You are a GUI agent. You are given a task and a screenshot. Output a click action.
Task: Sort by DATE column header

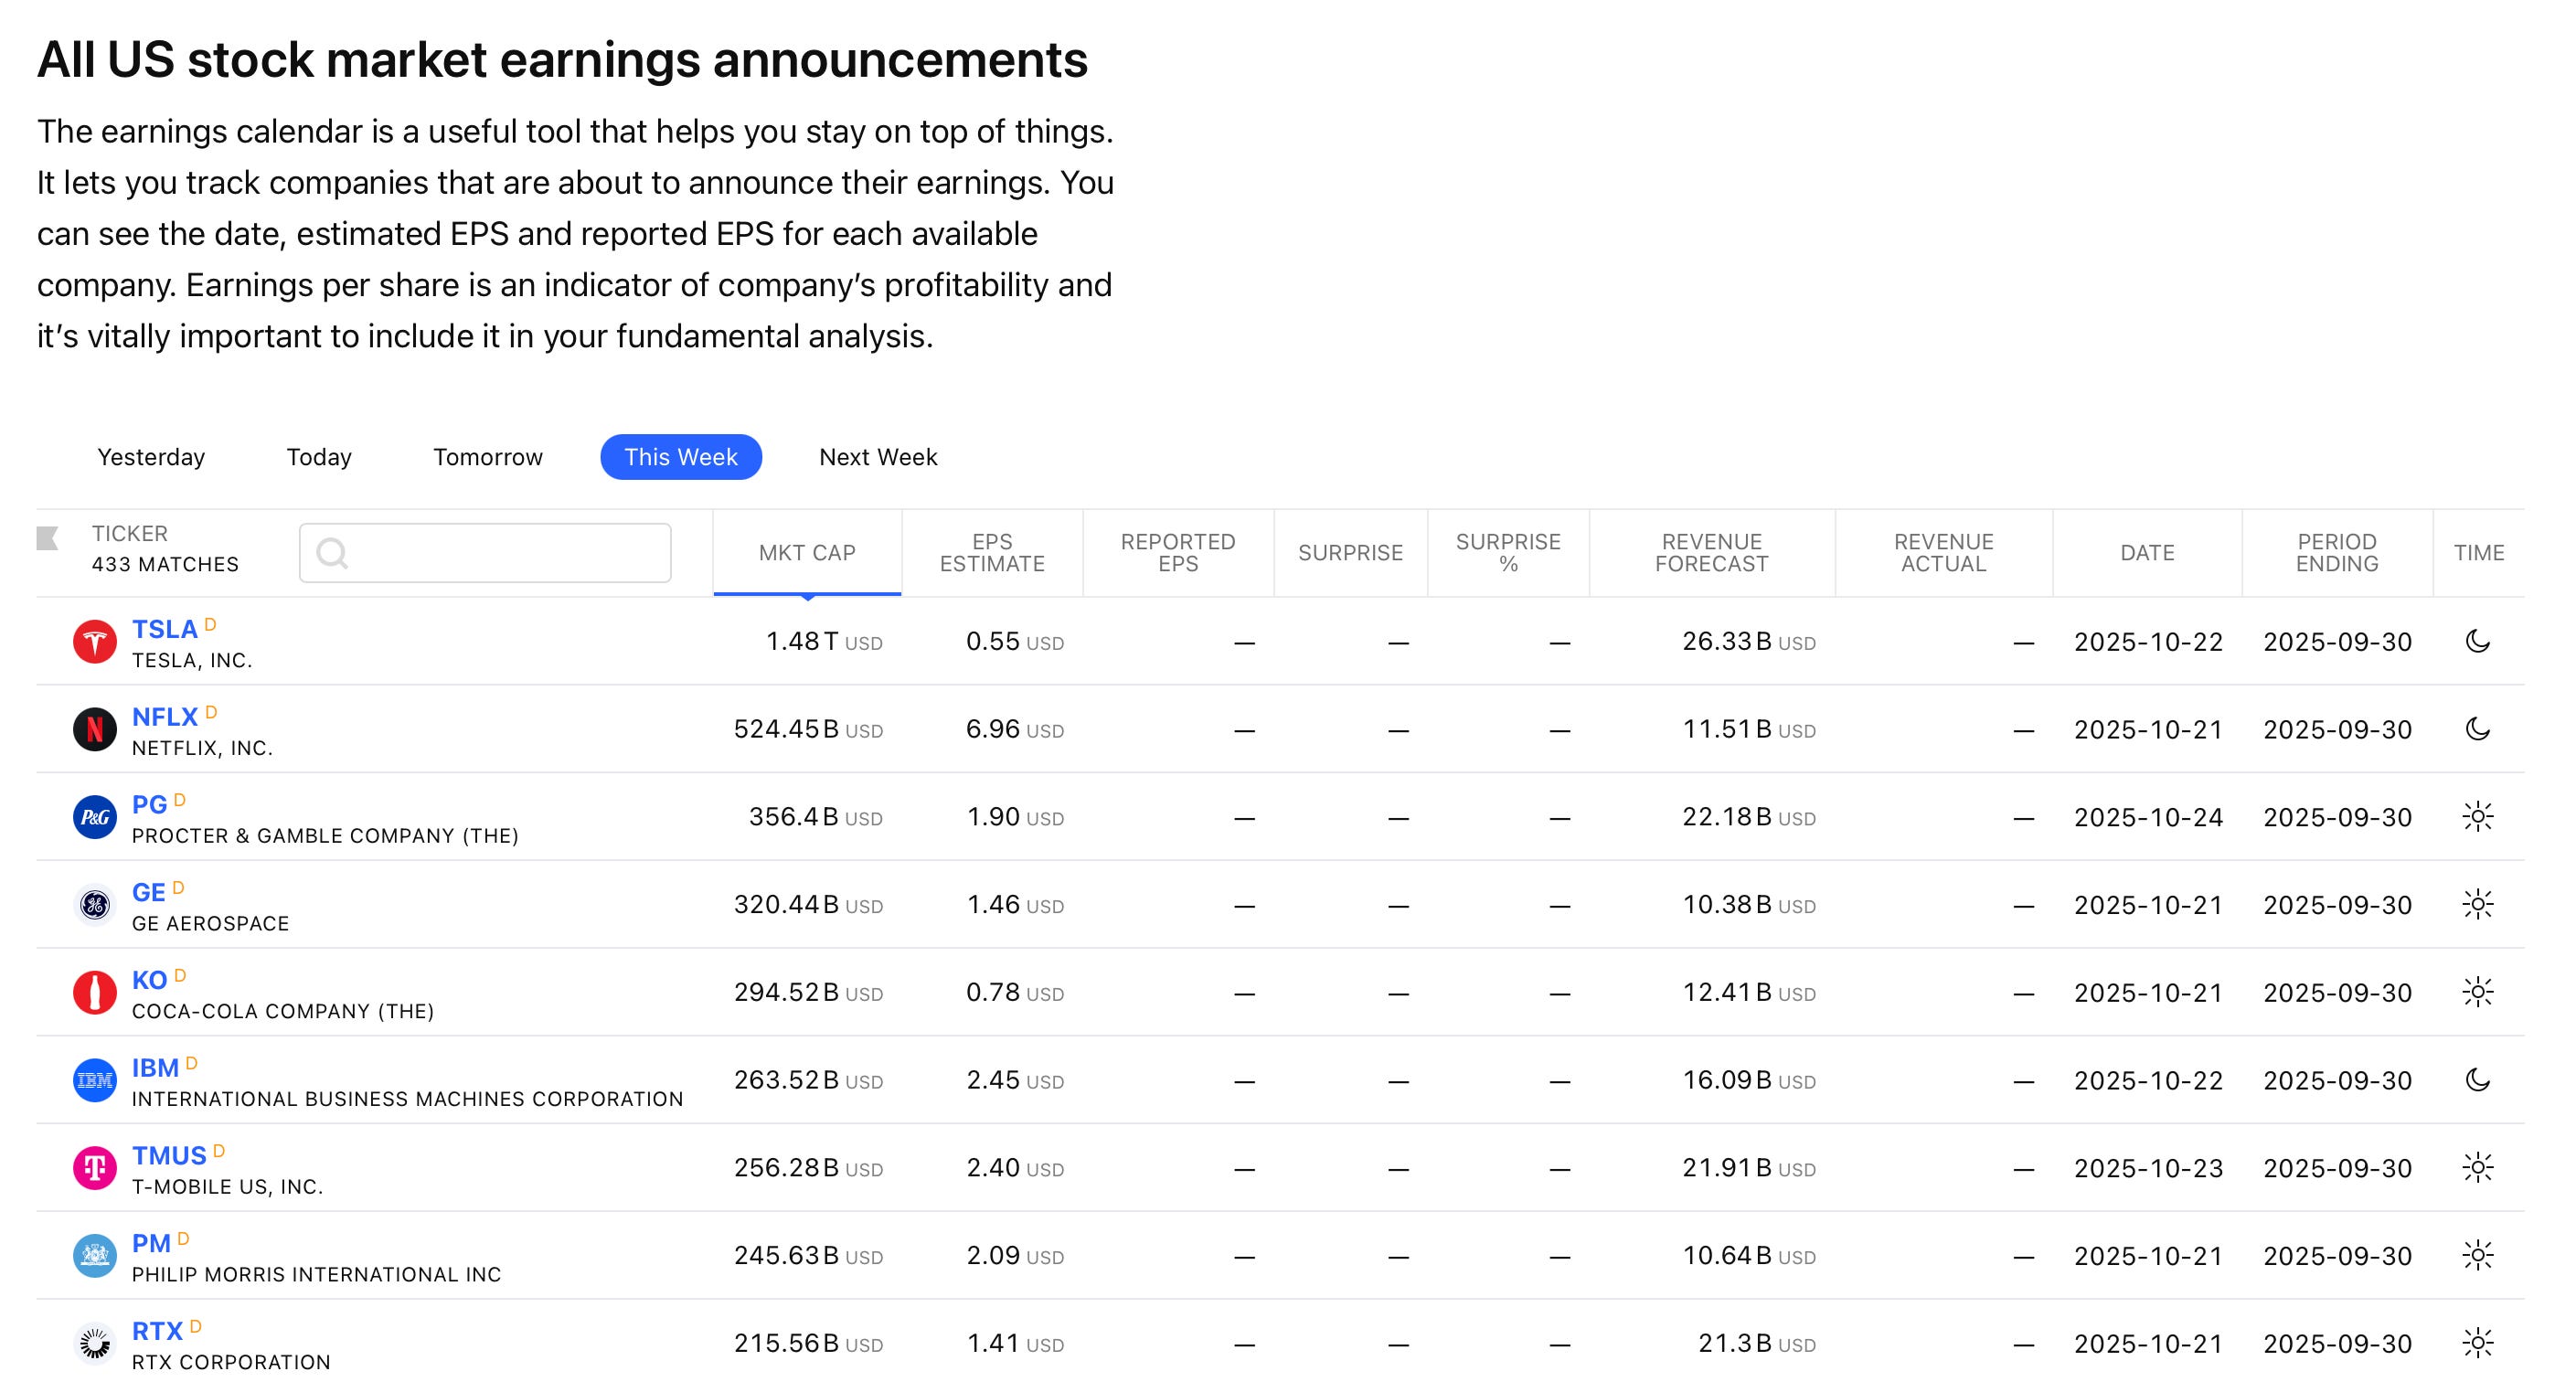pos(2146,553)
